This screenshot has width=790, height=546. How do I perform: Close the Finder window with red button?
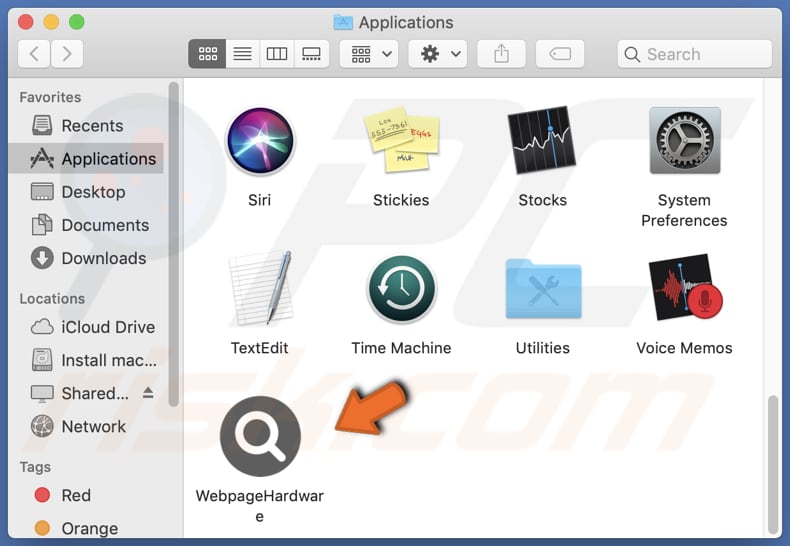point(25,22)
